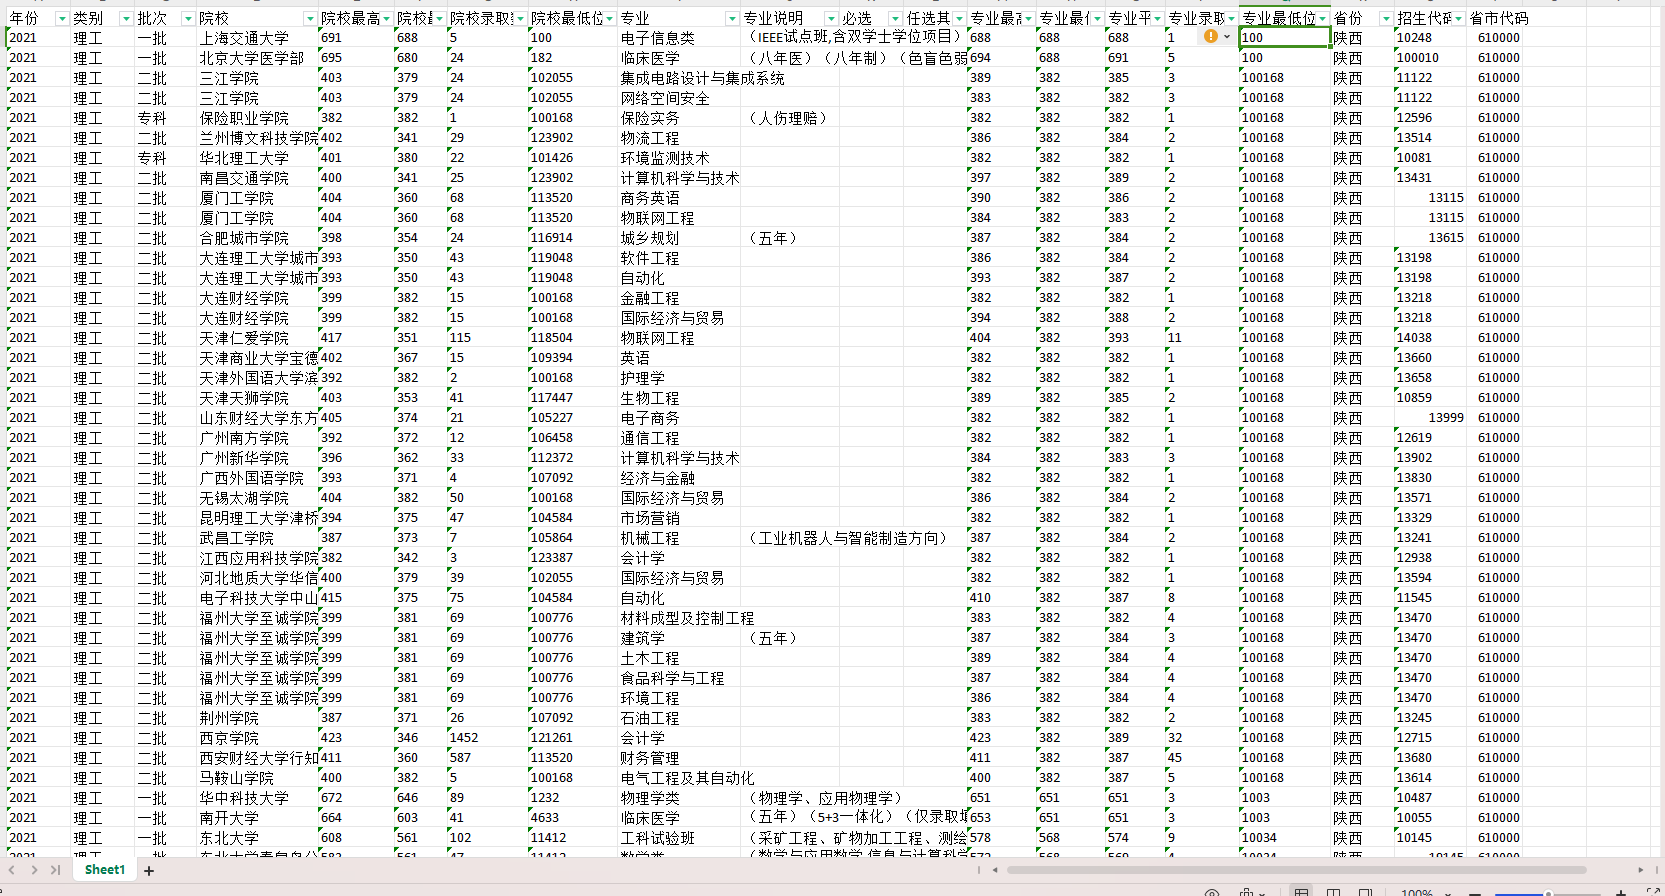Select the cell 南开大学
The width and height of the screenshot is (1665, 896).
coord(257,818)
